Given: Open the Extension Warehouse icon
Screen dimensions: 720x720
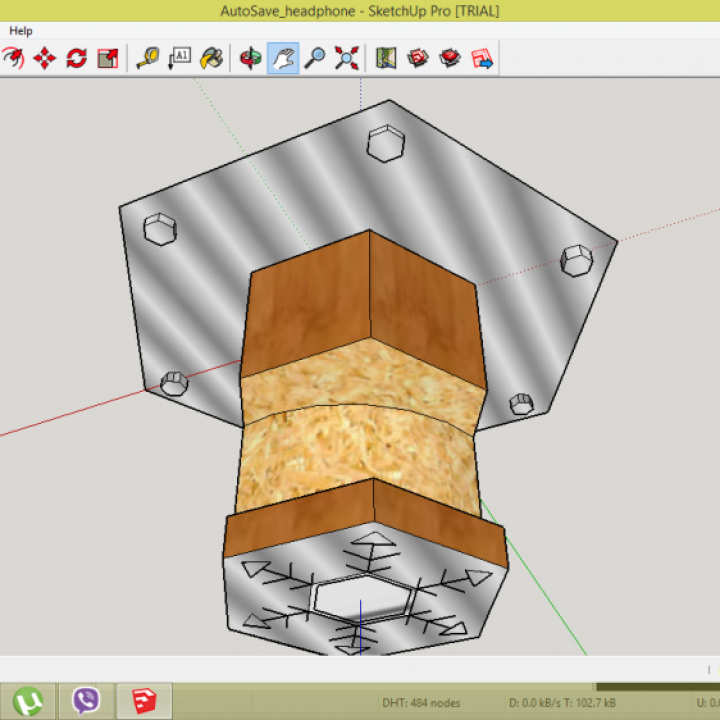Looking at the screenshot, I should [450, 58].
